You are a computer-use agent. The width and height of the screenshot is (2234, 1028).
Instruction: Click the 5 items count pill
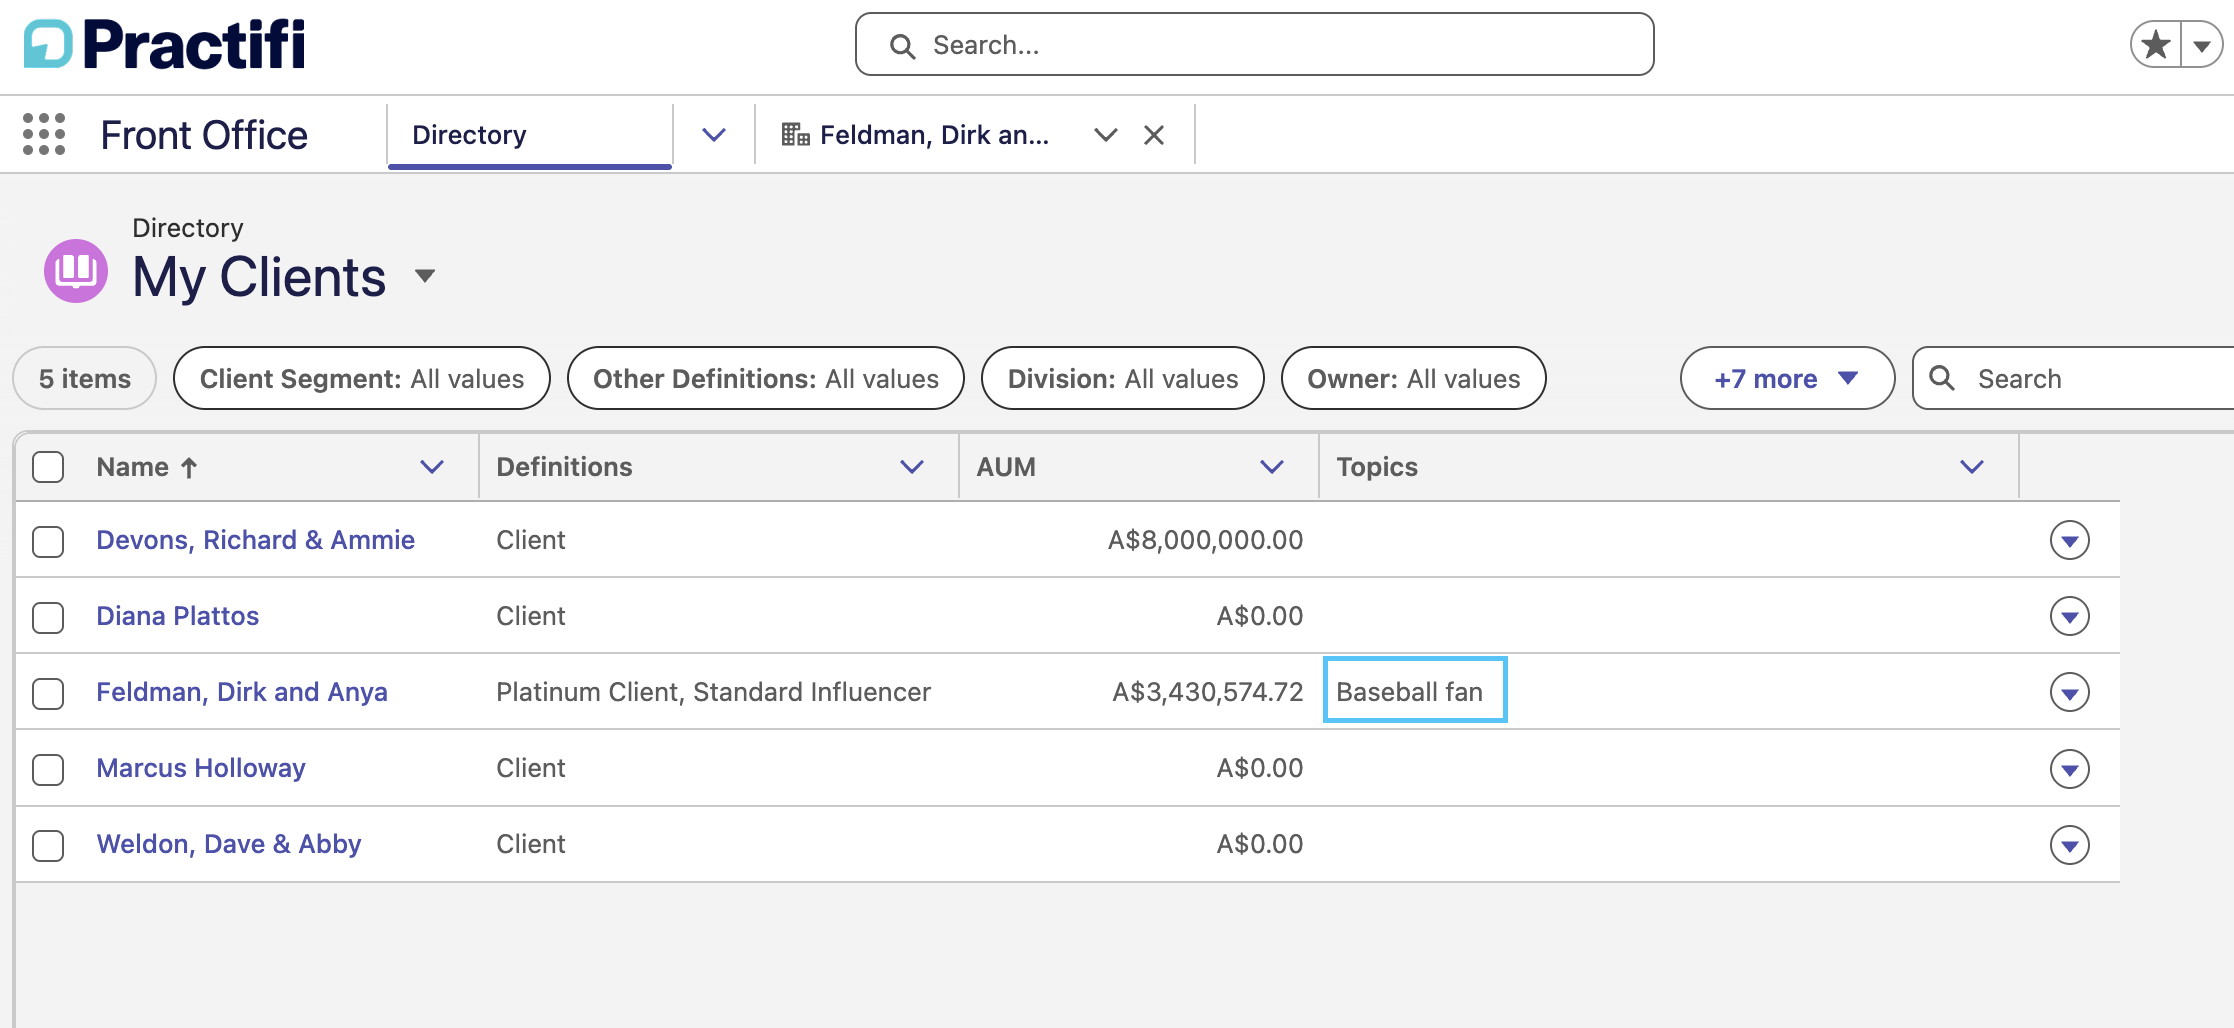click(x=85, y=379)
